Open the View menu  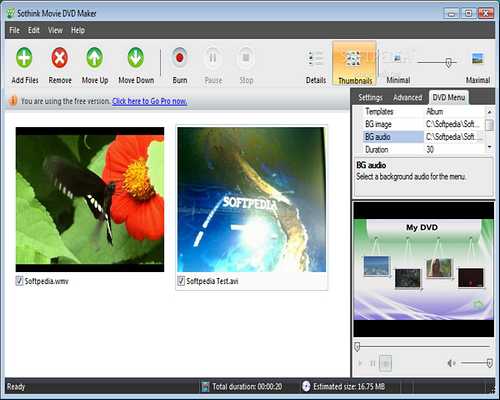[55, 30]
